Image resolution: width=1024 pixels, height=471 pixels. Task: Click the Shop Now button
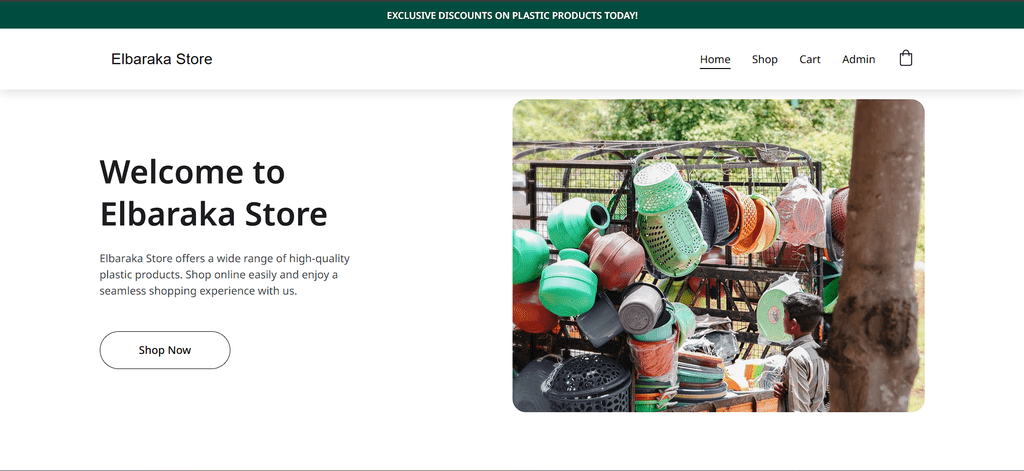(165, 350)
